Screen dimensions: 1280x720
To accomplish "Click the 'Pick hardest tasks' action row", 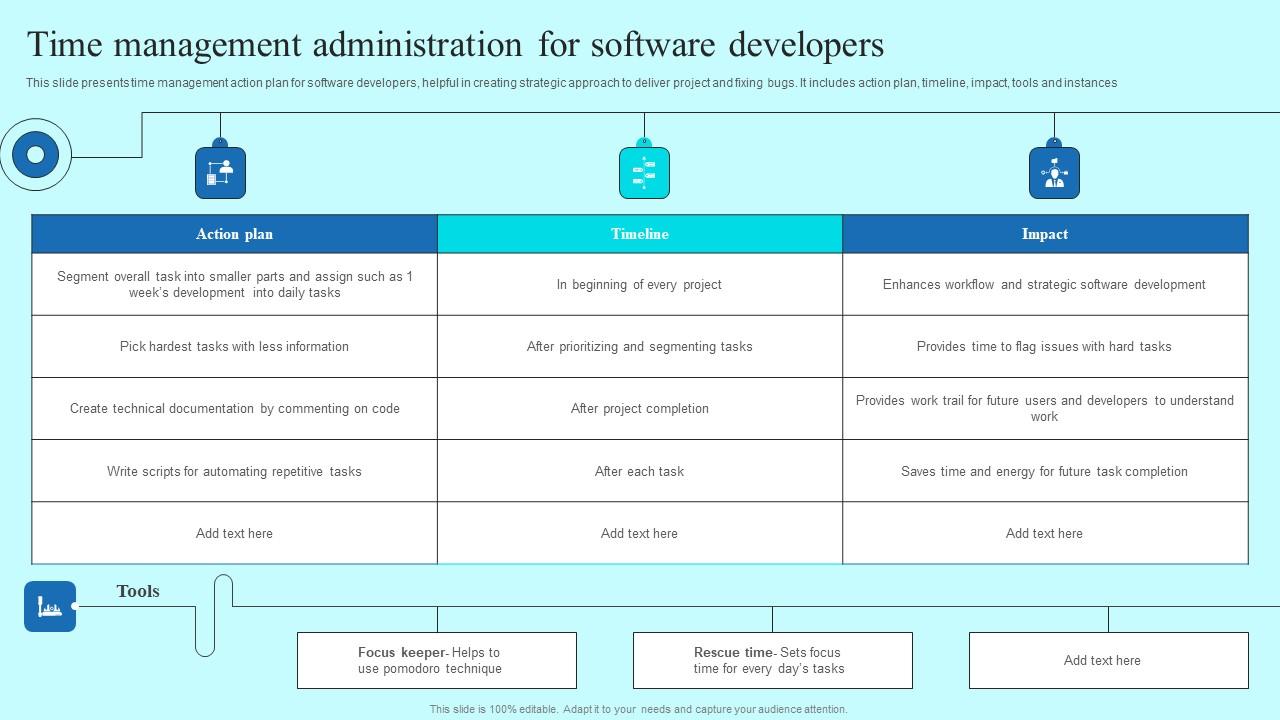I will 234,346.
